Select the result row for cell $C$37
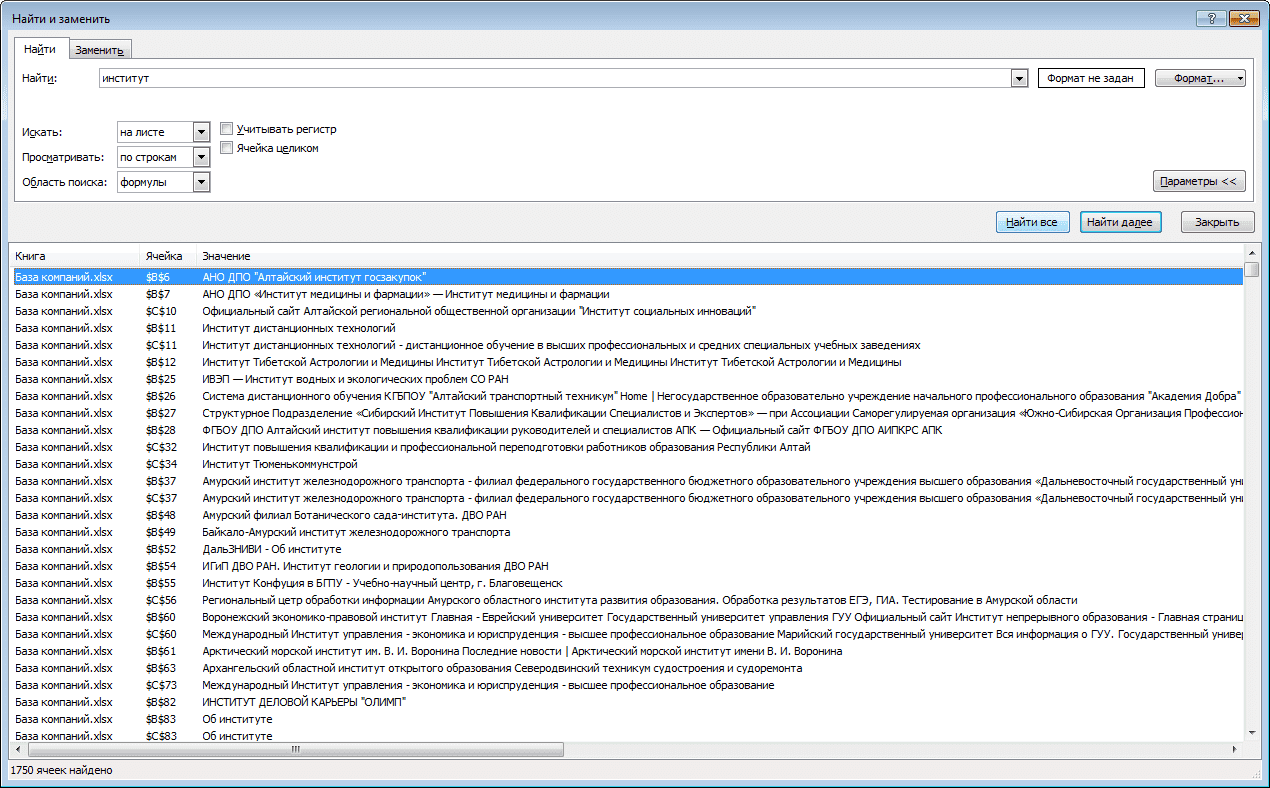This screenshot has height=788, width=1270. pos(627,498)
